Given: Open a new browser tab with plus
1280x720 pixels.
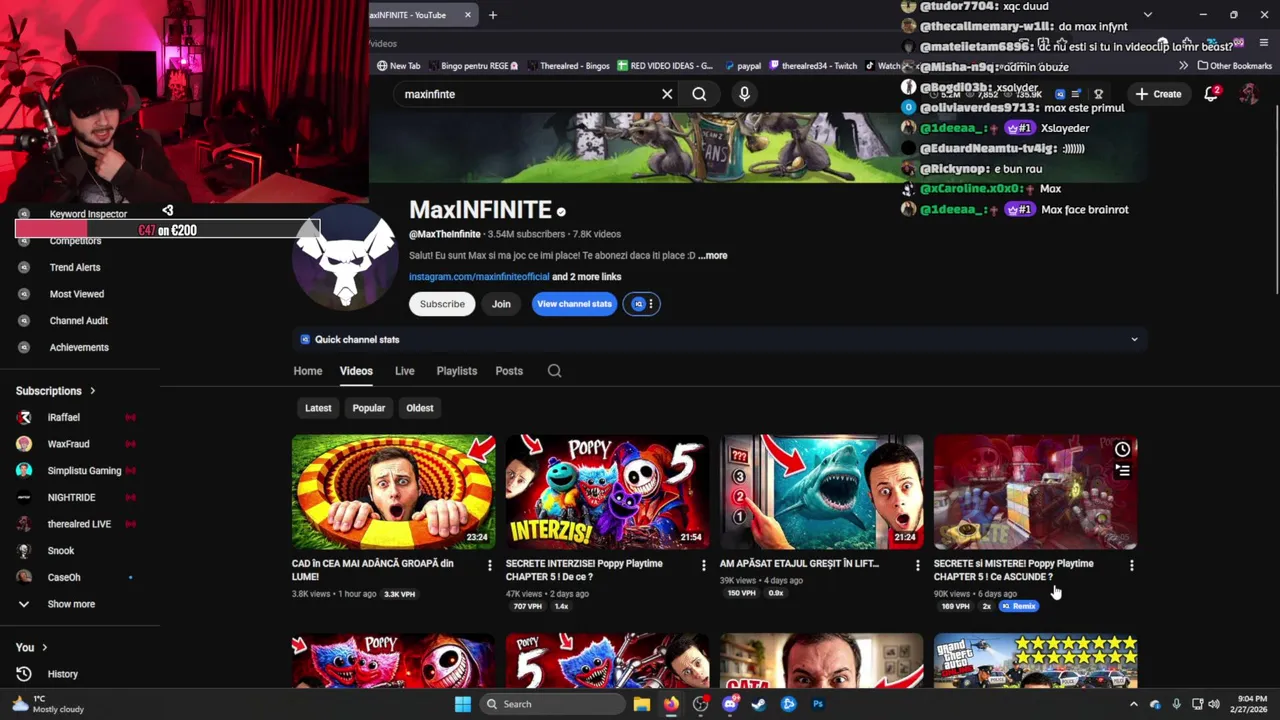Looking at the screenshot, I should pos(492,15).
